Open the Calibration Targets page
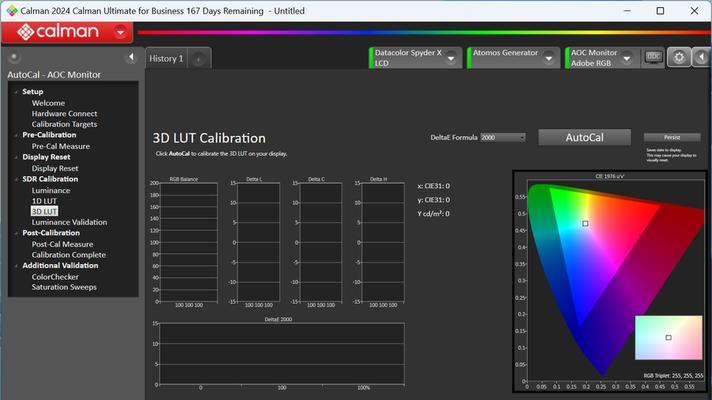Screen dimensions: 712x400 pyautogui.click(x=64, y=124)
